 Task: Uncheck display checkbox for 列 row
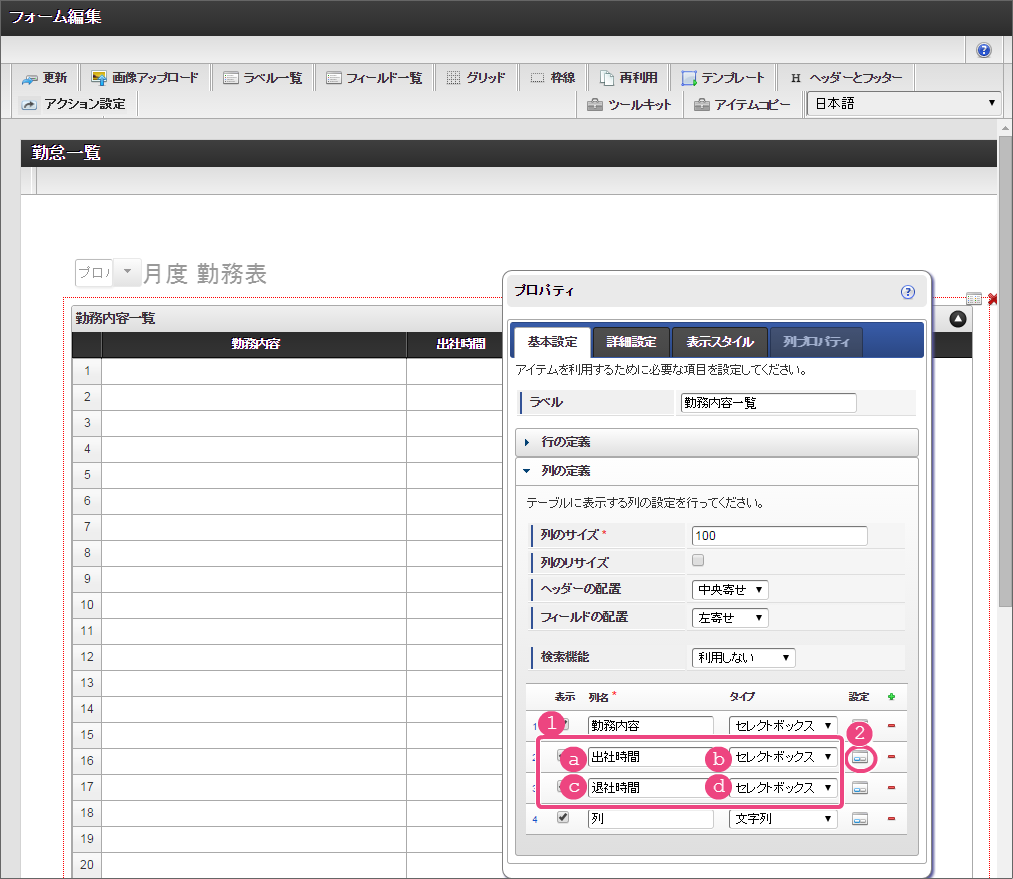[x=563, y=817]
